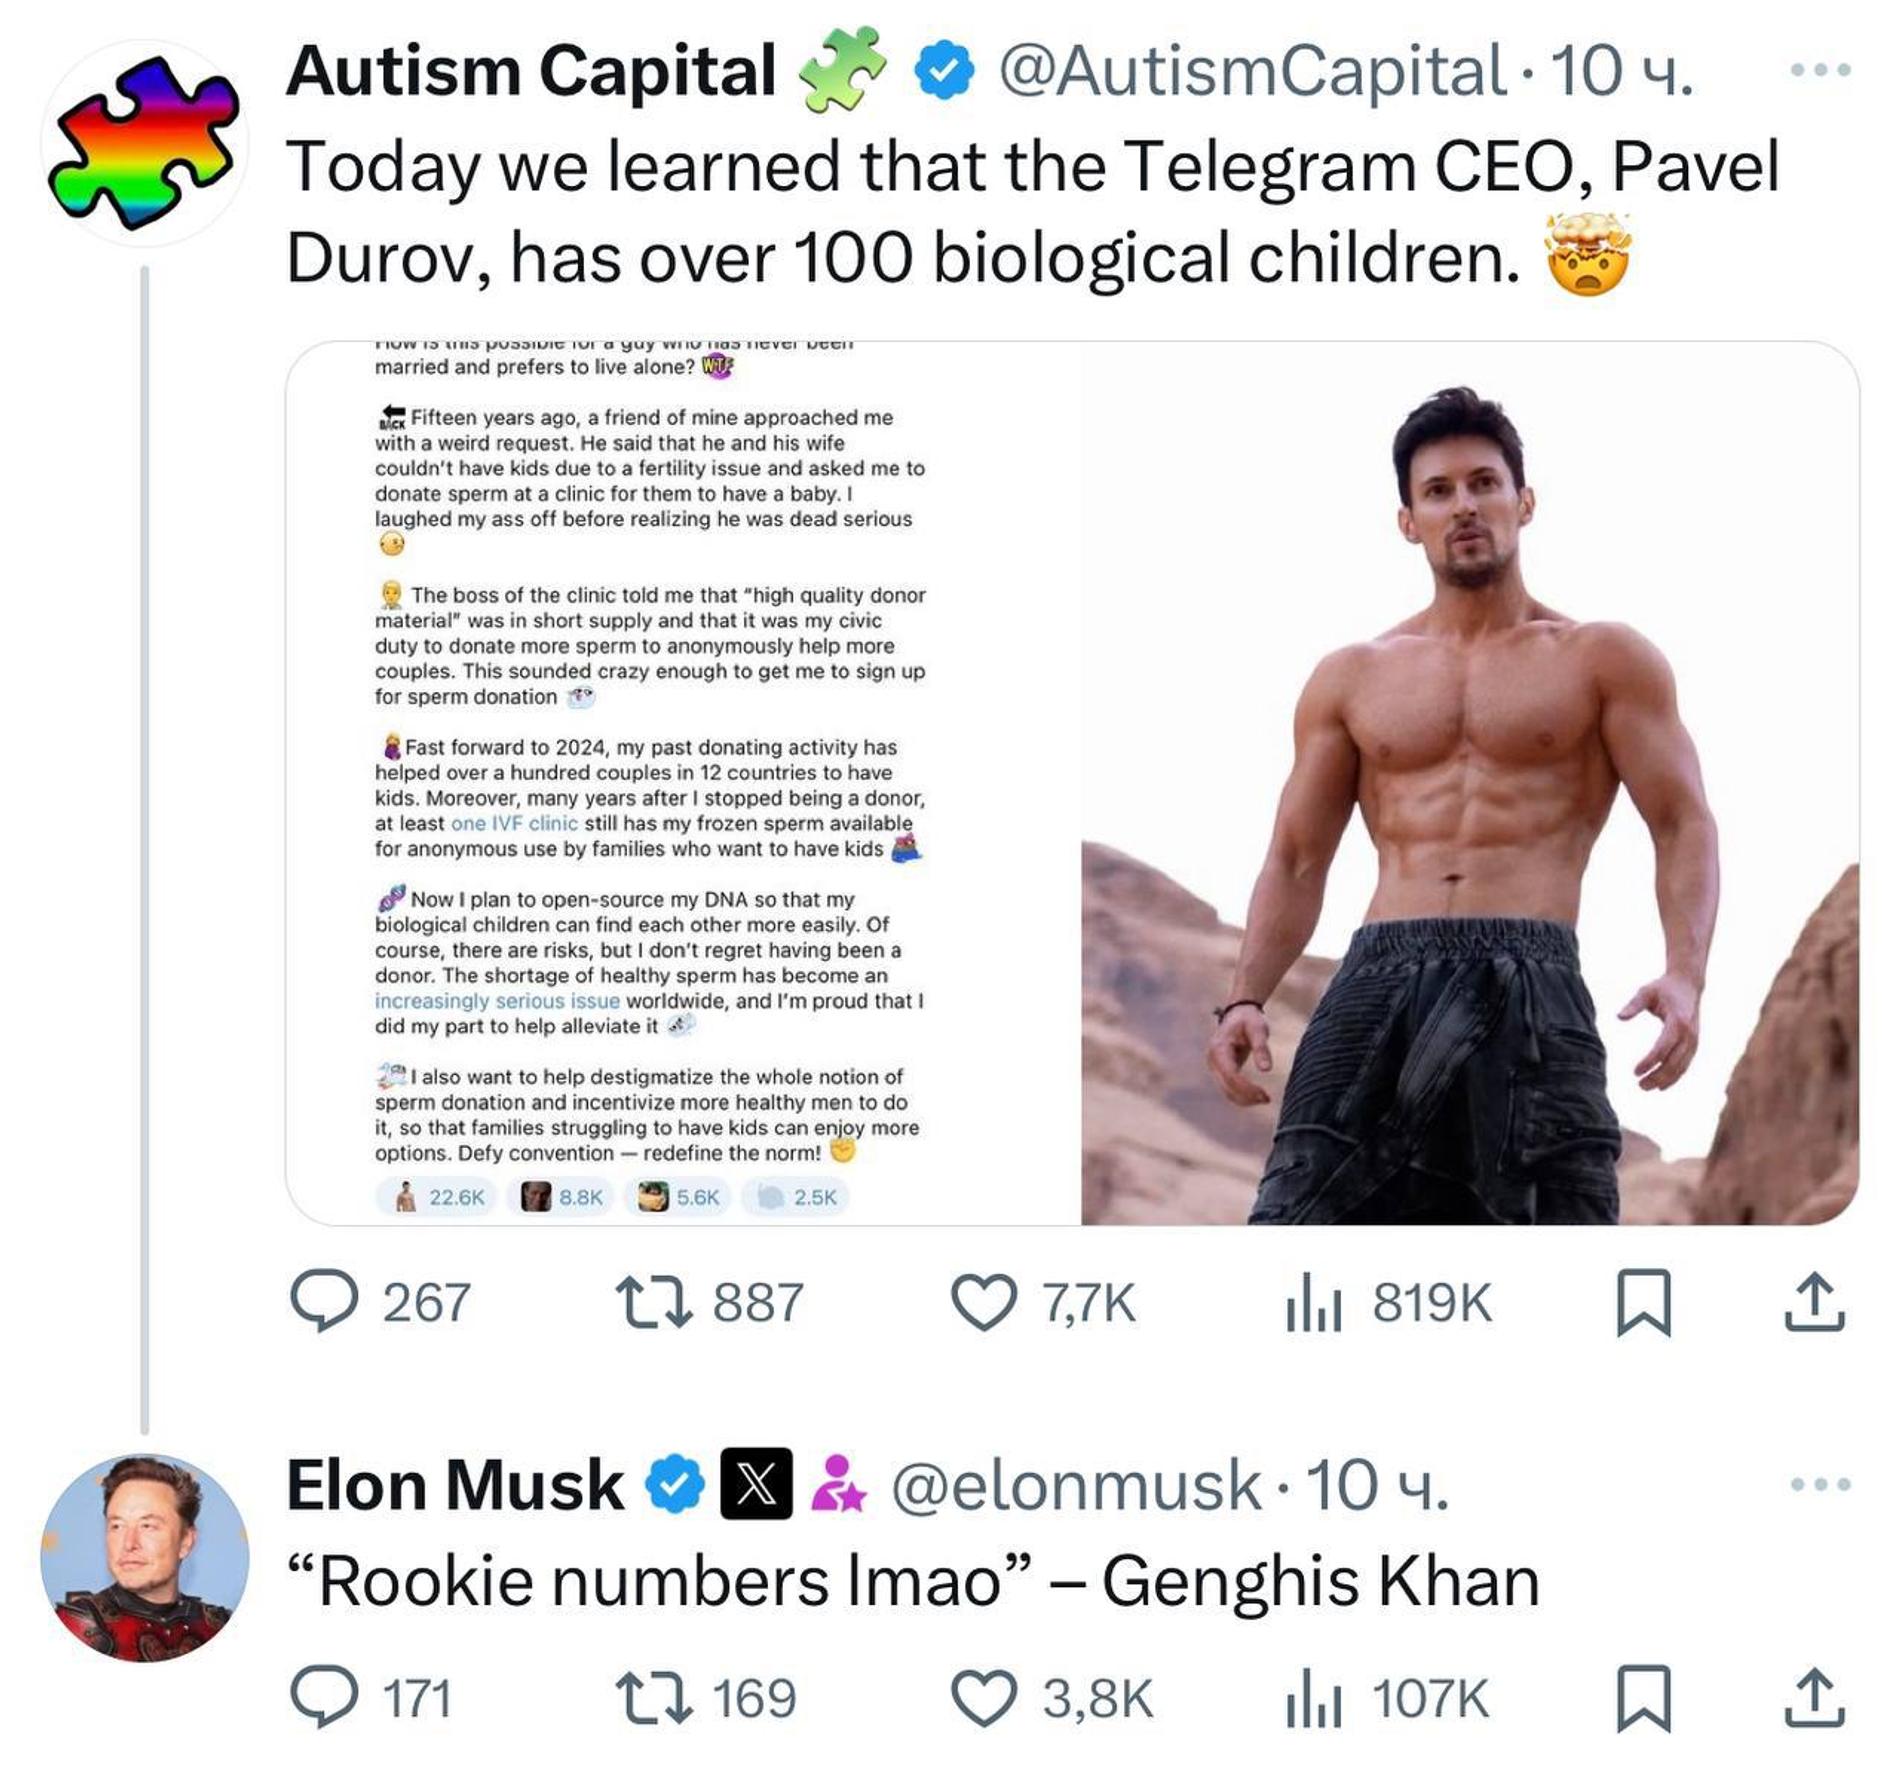Reply to the Autism Capital post
1900x1780 pixels.
(324, 1302)
